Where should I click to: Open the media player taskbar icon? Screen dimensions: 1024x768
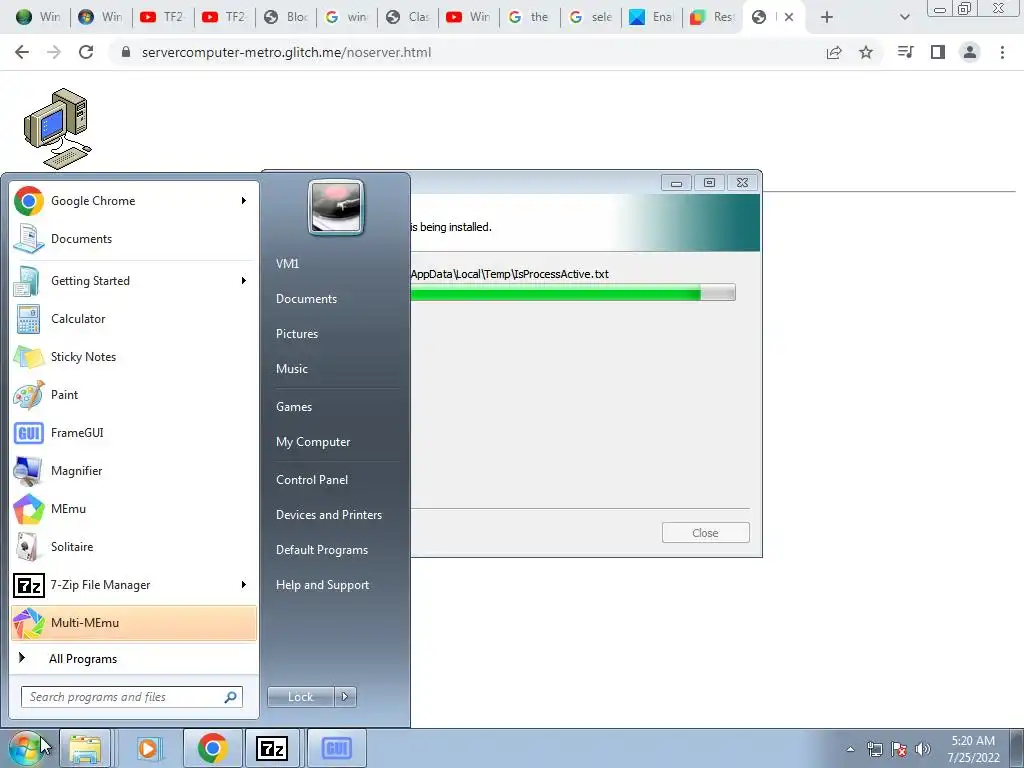(x=149, y=748)
